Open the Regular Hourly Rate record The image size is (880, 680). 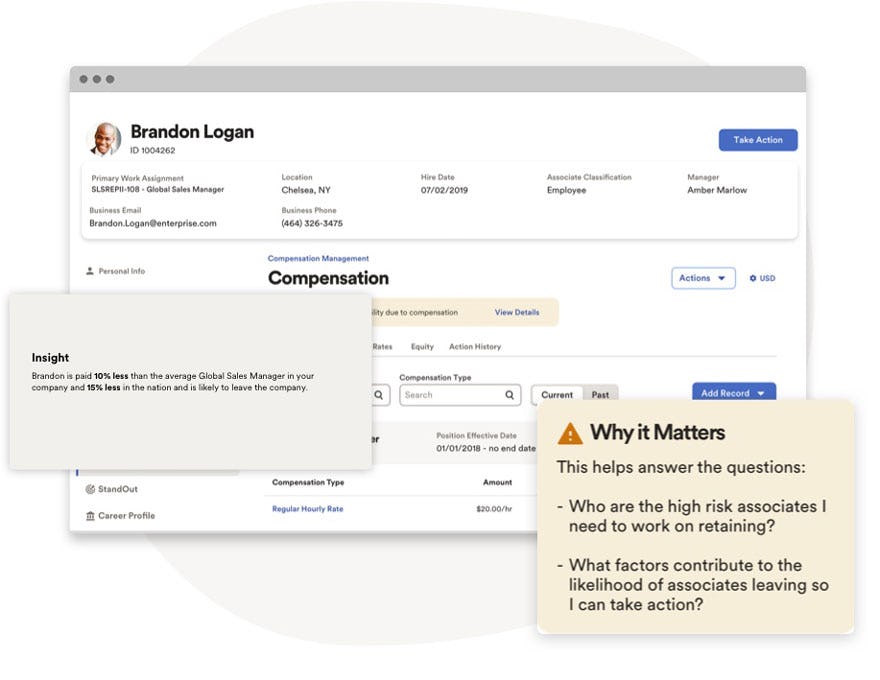[308, 508]
